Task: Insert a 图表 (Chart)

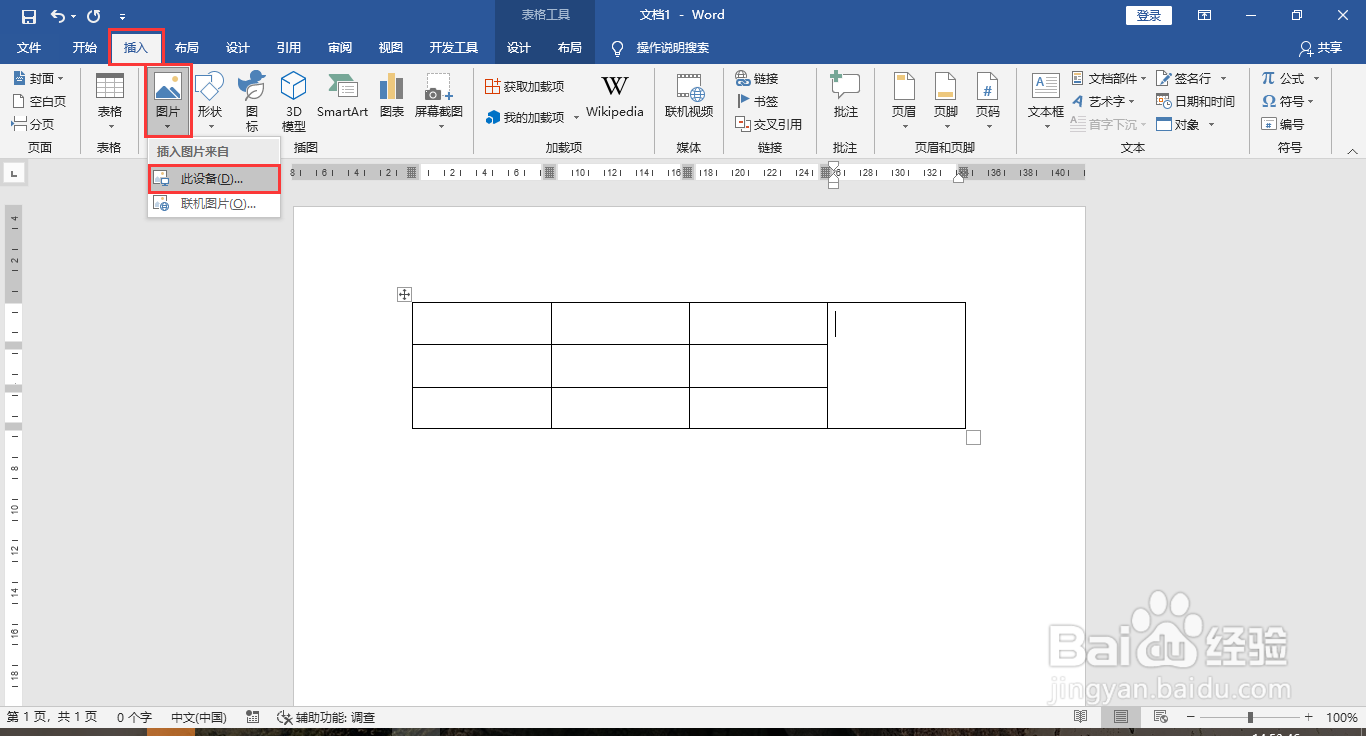Action: [391, 100]
